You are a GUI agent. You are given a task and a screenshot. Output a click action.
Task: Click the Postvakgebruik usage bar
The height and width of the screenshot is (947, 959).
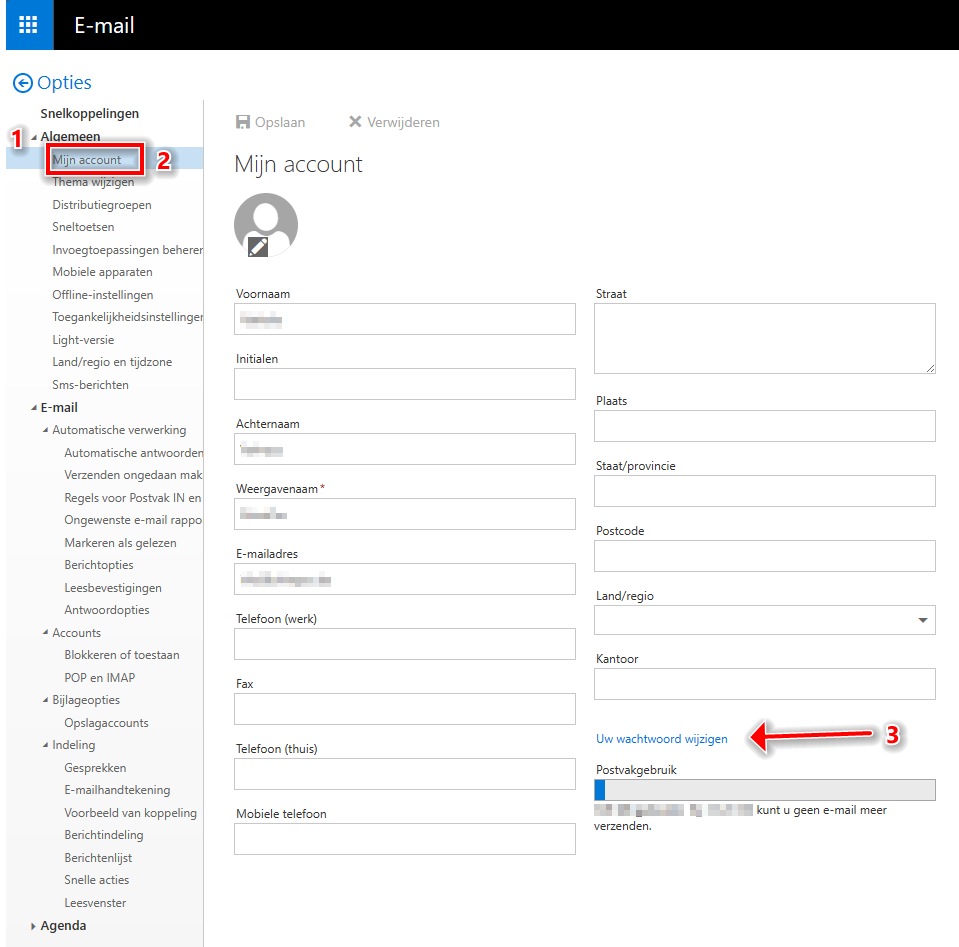(765, 791)
